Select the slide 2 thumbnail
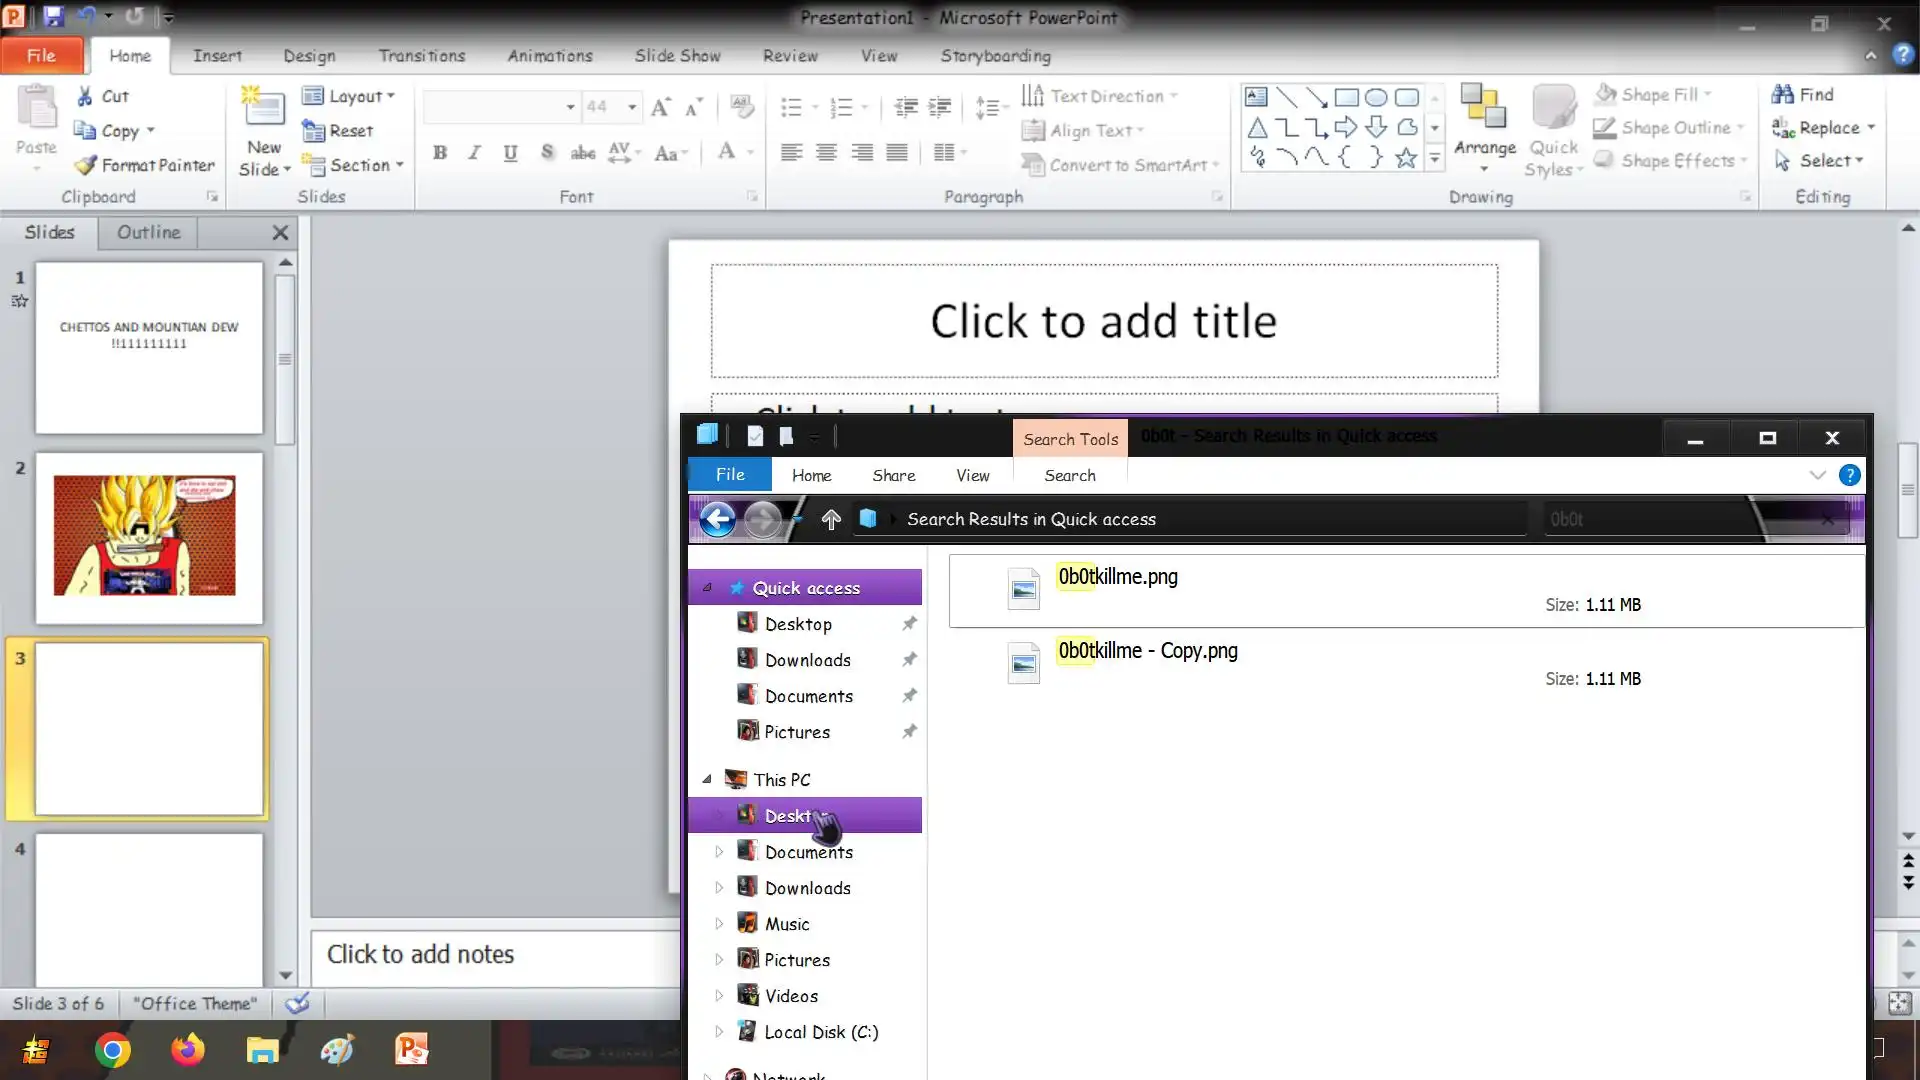 (149, 537)
